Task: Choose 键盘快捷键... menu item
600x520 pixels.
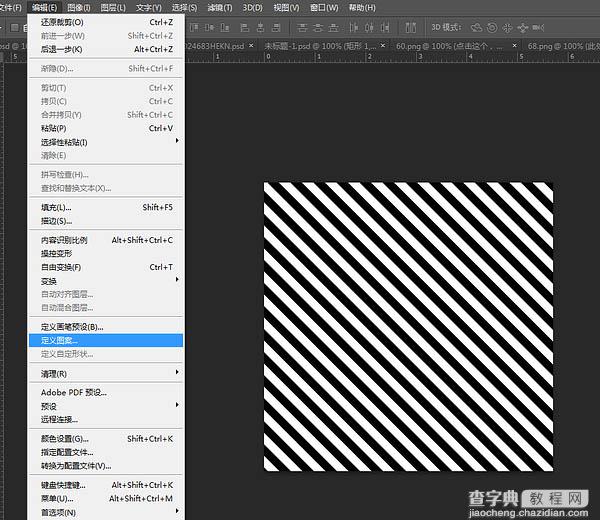Action: coord(106,485)
